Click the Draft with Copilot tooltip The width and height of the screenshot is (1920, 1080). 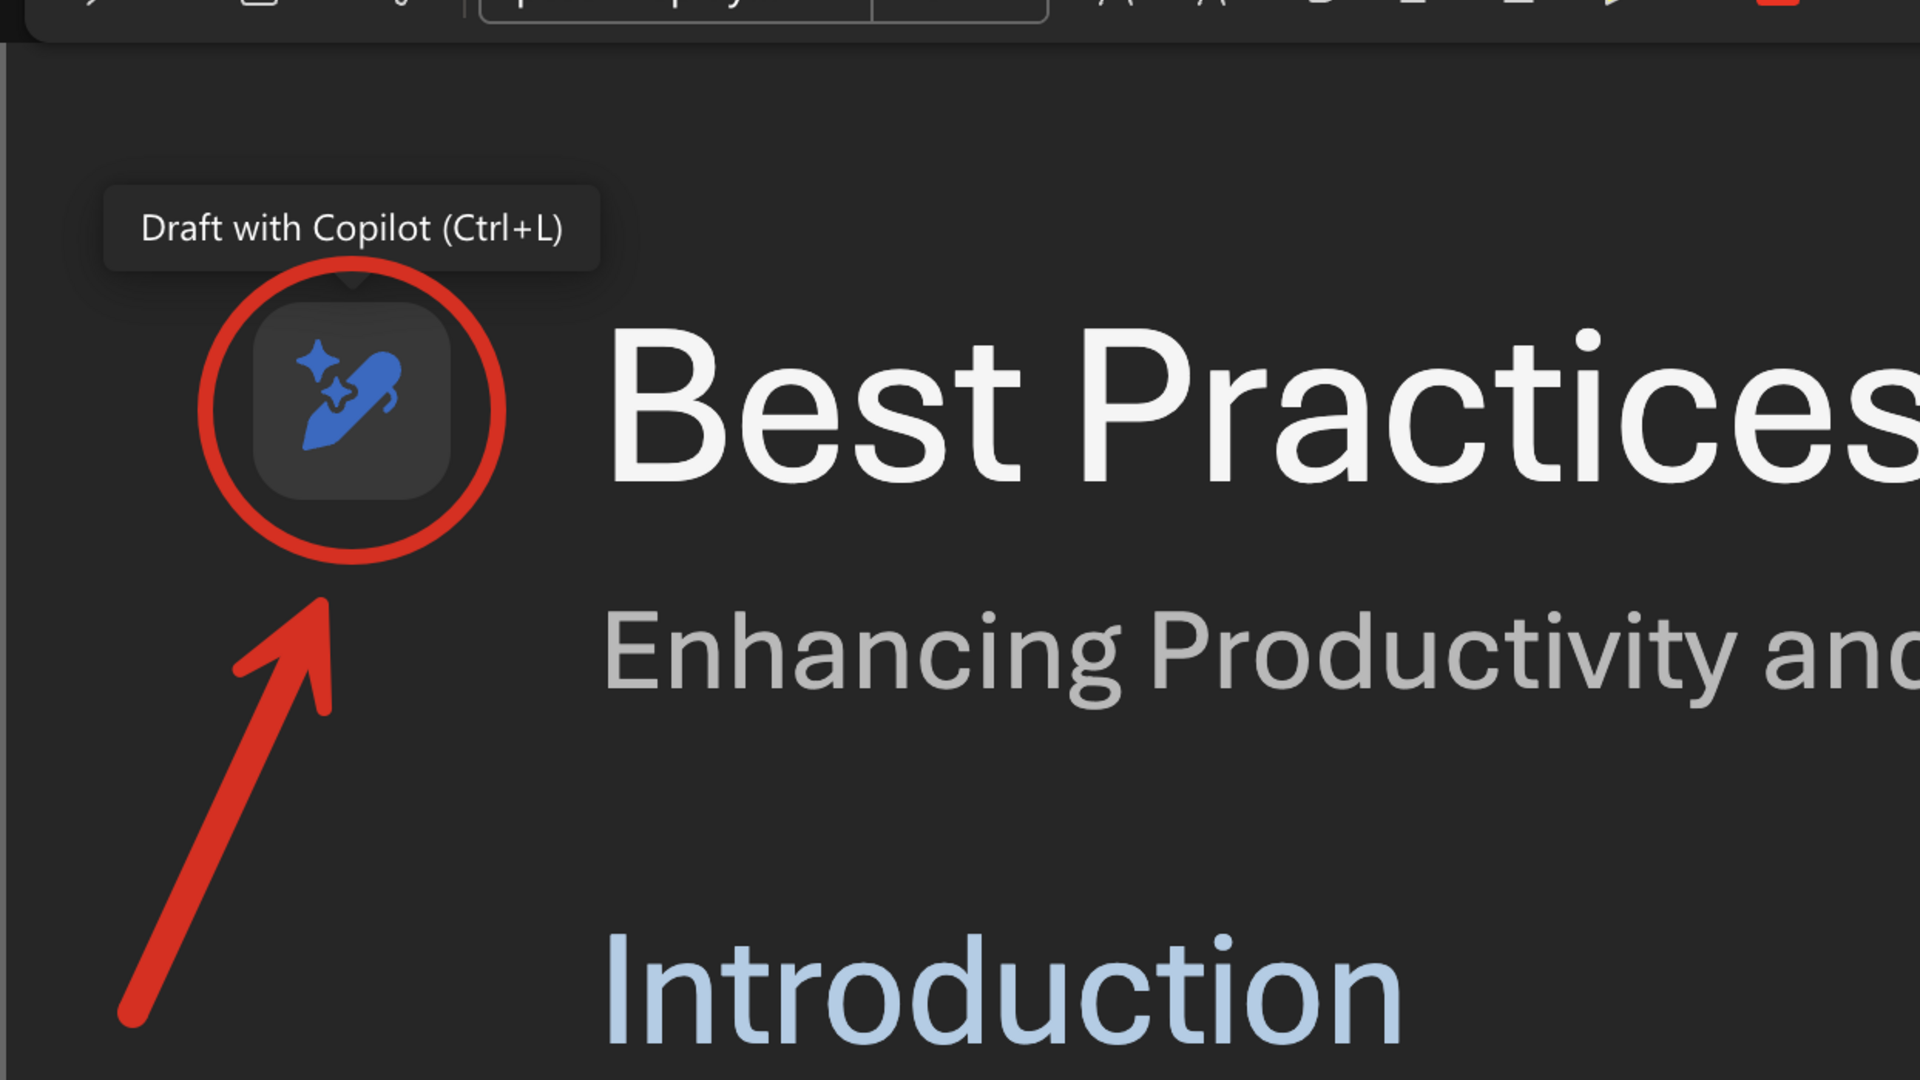(x=351, y=228)
